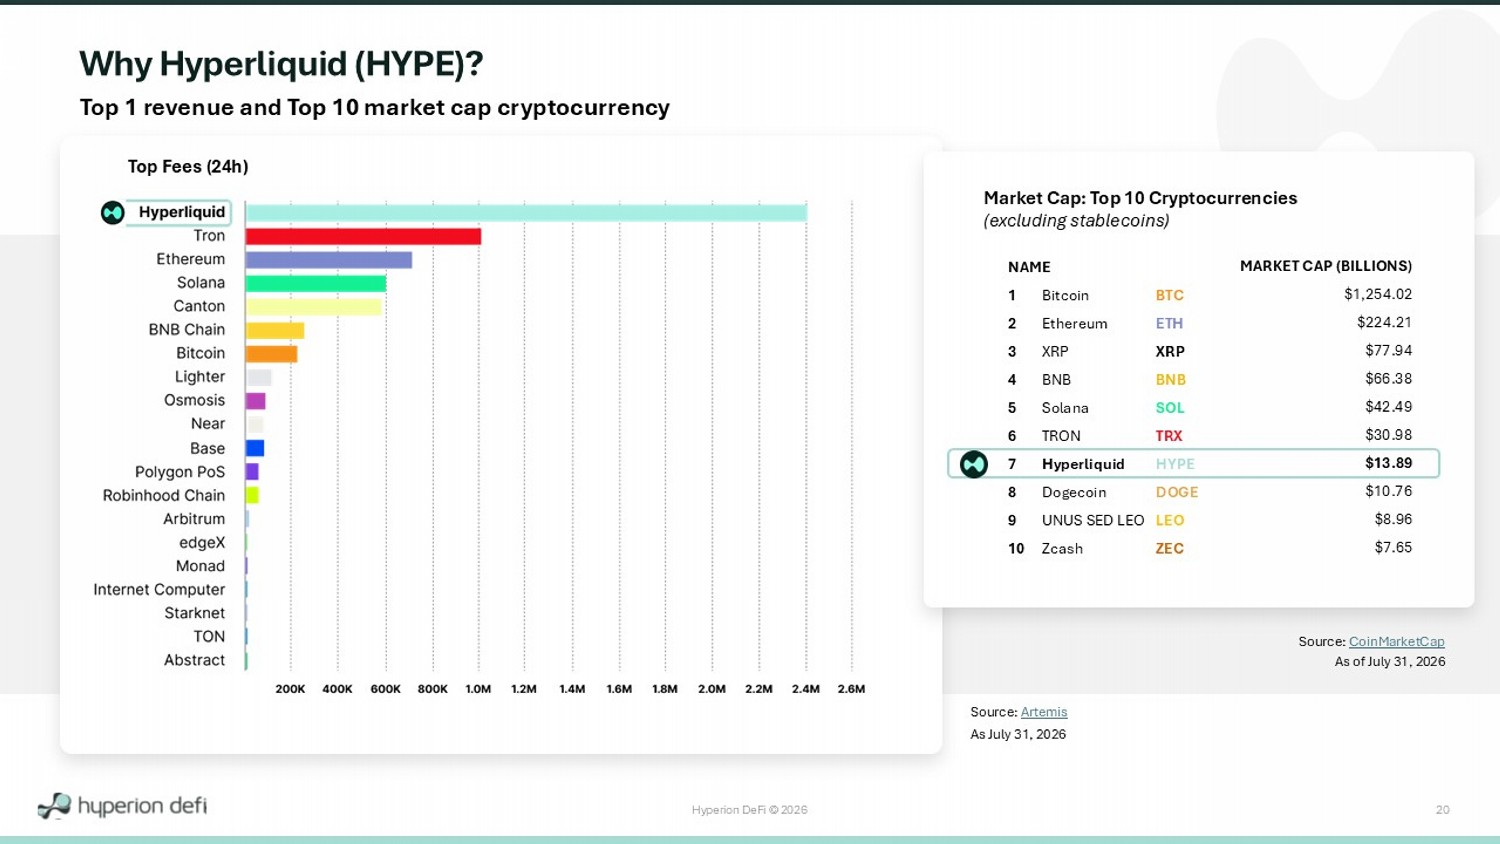Open the CoinMarketCap source link
Image resolution: width=1500 pixels, height=844 pixels.
click(x=1396, y=642)
